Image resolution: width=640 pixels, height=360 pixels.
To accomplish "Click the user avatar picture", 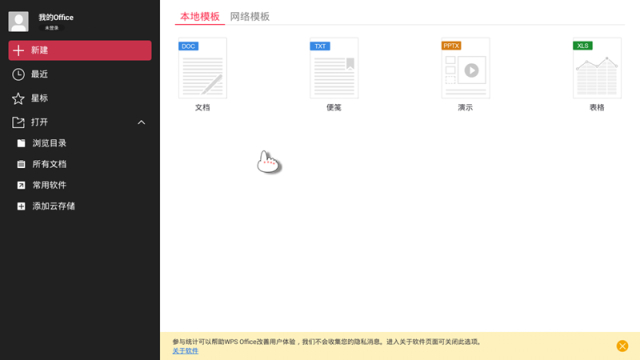I will pos(18,21).
